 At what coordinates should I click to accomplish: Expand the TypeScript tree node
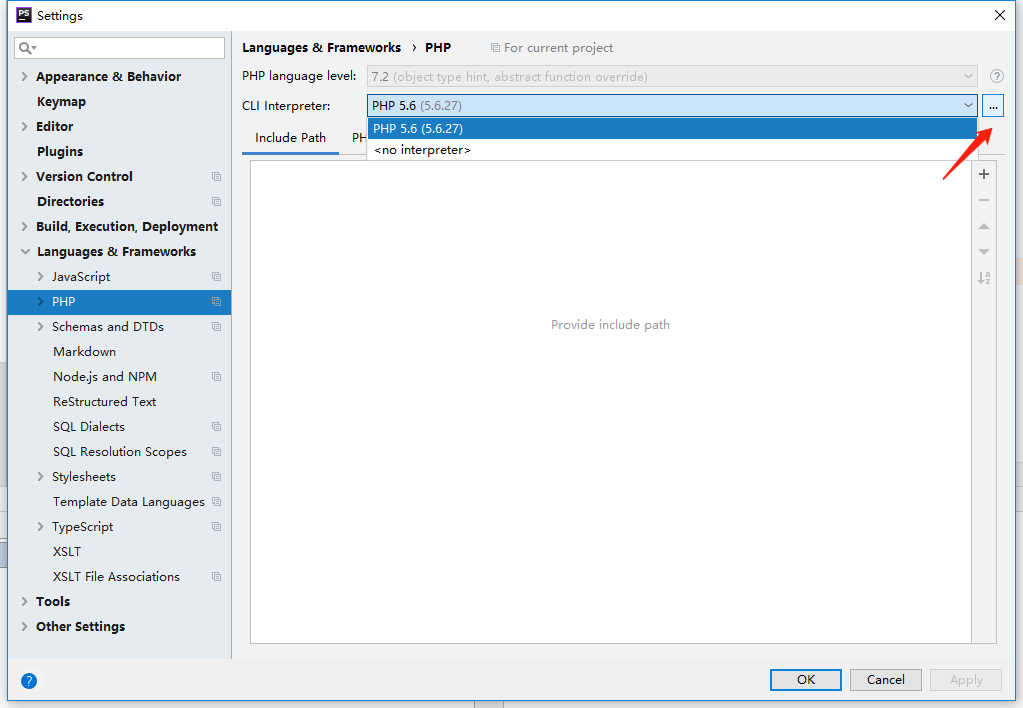tap(40, 527)
